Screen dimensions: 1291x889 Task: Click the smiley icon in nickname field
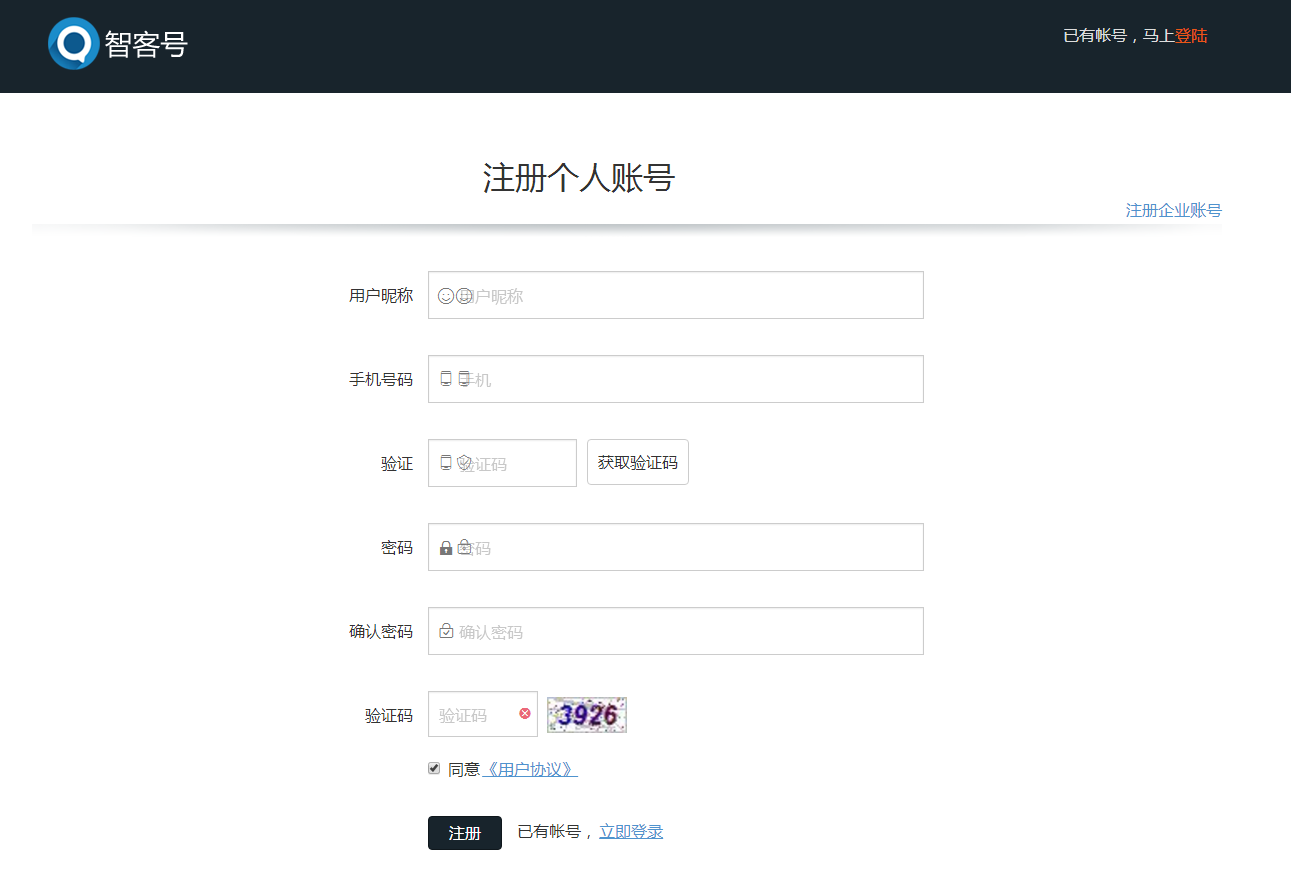(446, 296)
